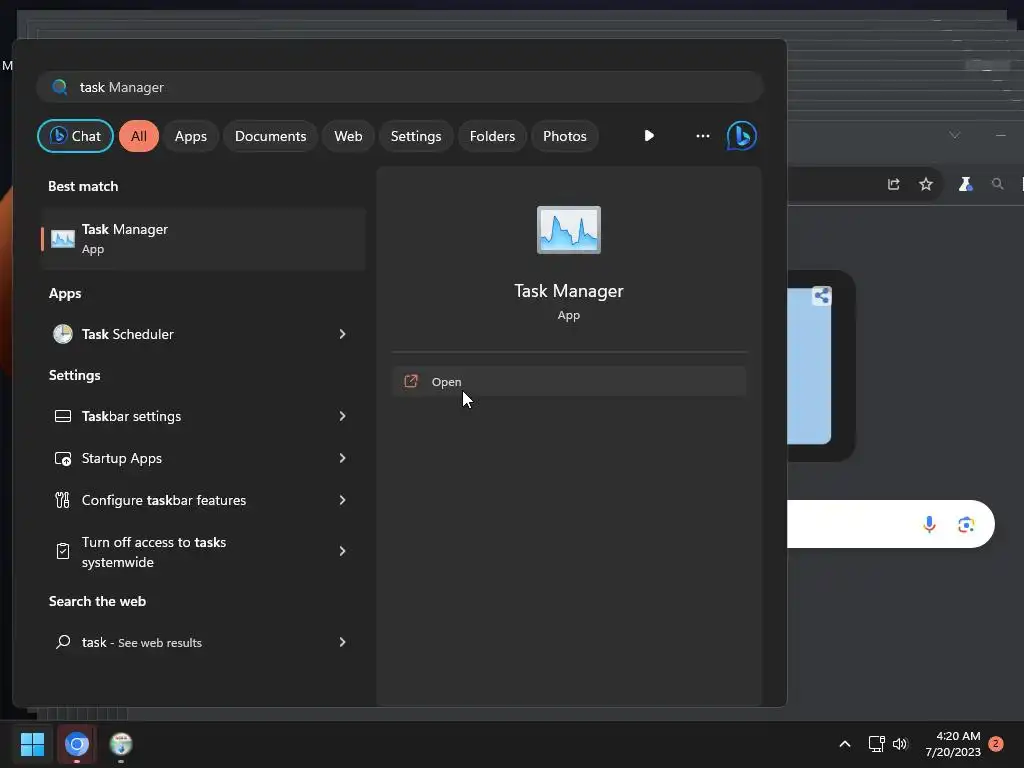Open network status tray icon
The image size is (1024, 768).
pos(876,744)
